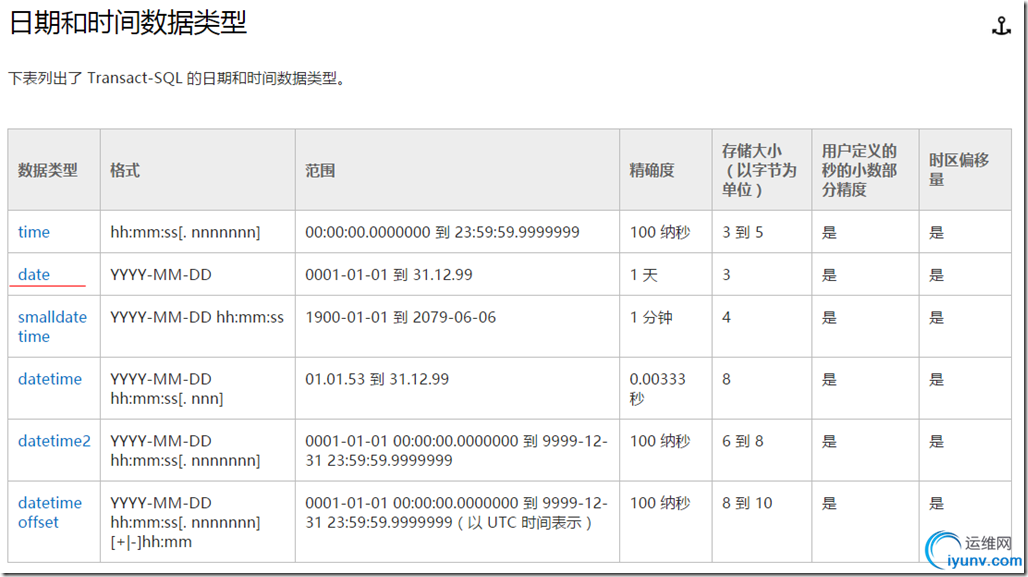
Task: Click the 8 到 10 storage size cell
Action: (x=747, y=503)
